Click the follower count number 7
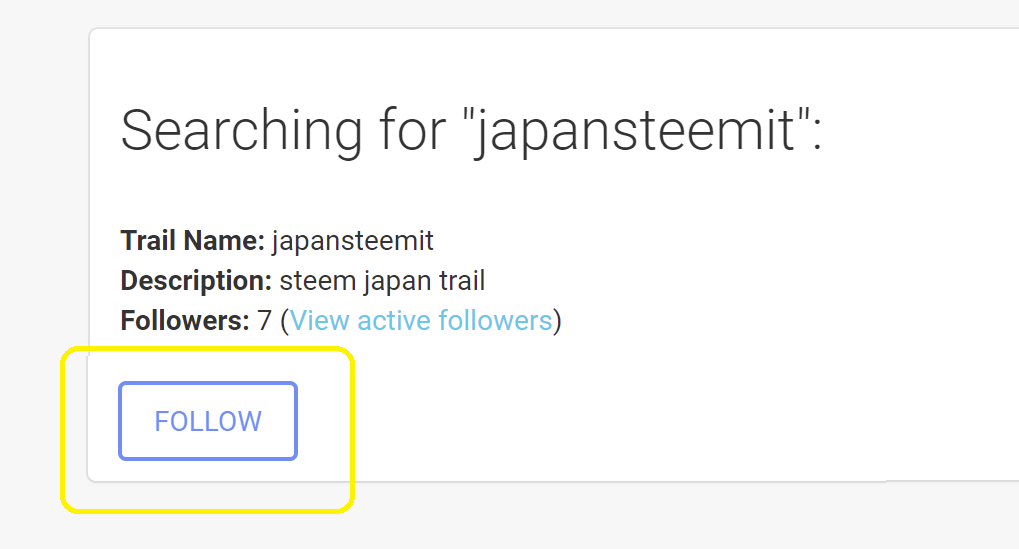 265,321
